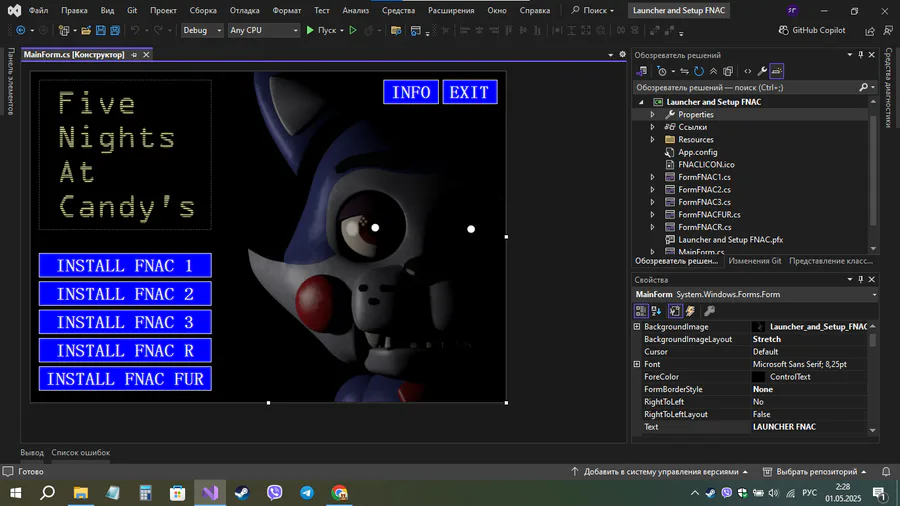
Task: Select FormFNAC3.cs in Solution Explorer
Action: 704,202
